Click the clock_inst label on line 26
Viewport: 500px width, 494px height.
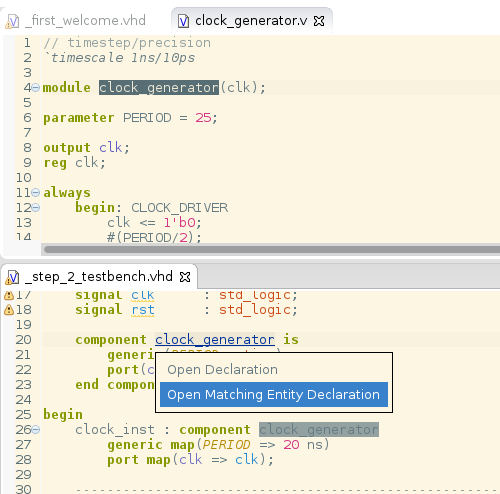115,430
